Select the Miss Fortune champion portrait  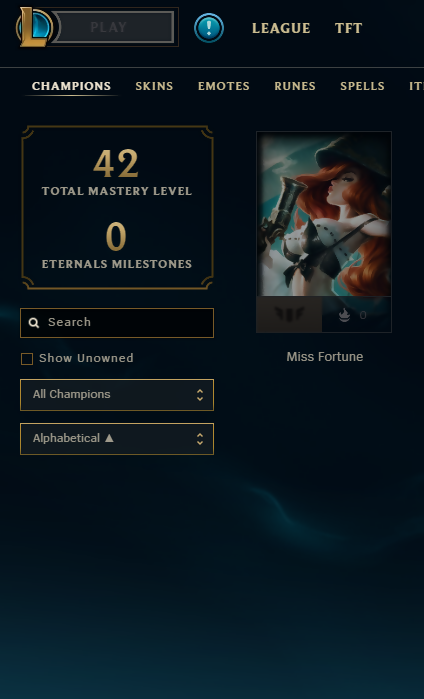pyautogui.click(x=324, y=214)
